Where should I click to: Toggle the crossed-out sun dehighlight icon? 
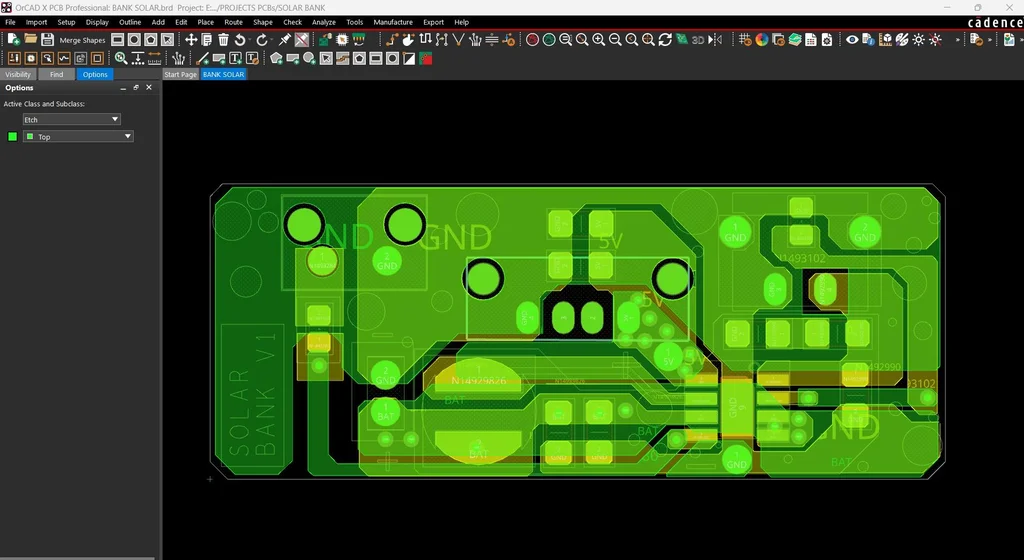[x=935, y=40]
